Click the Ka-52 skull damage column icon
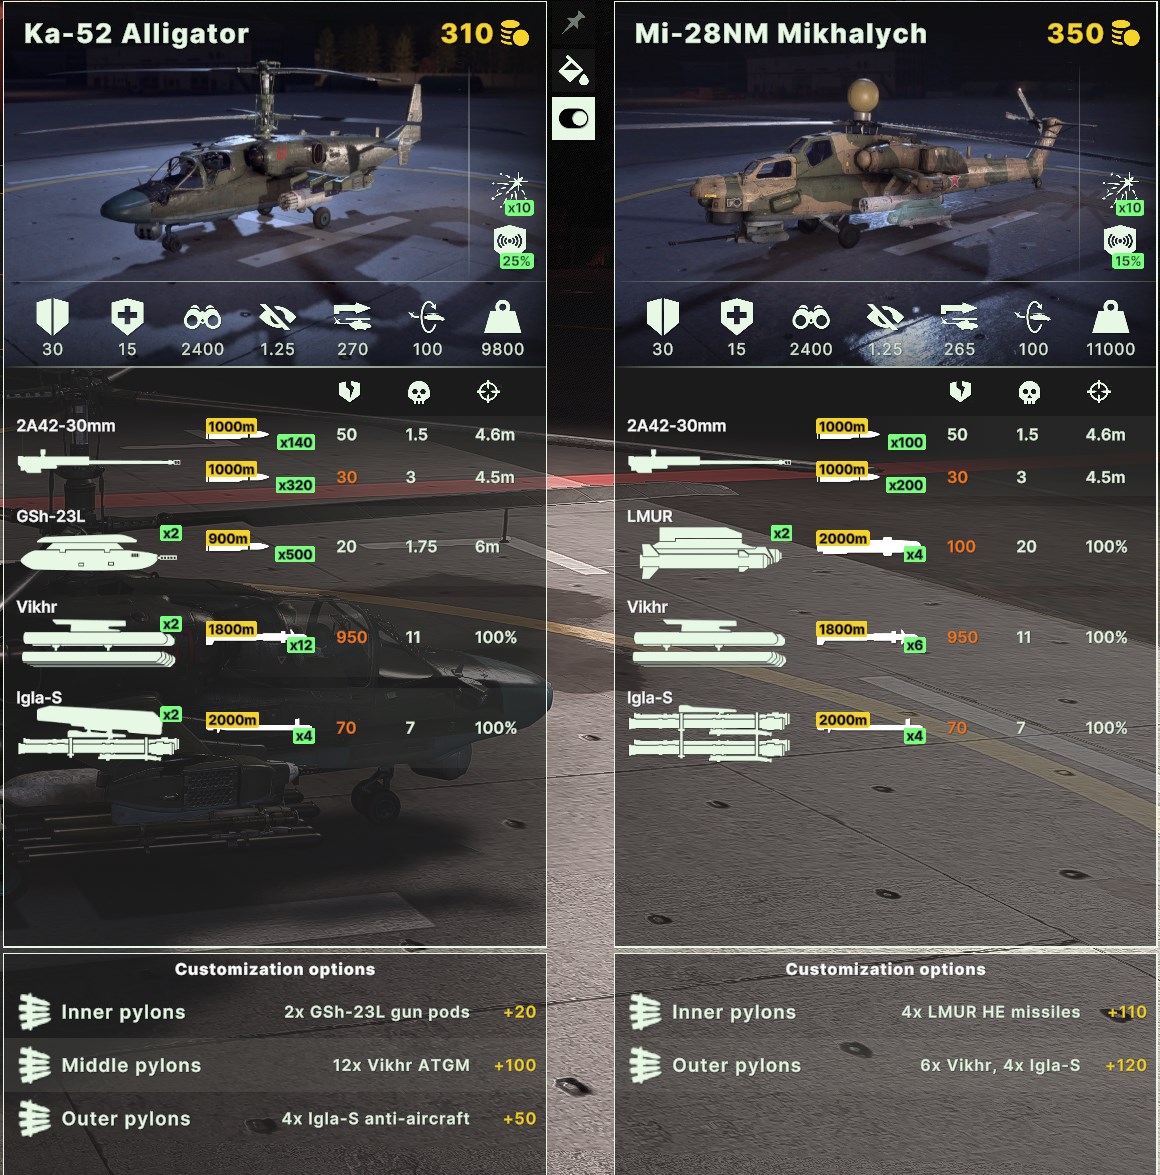Viewport: 1160px width, 1175px height. tap(418, 392)
